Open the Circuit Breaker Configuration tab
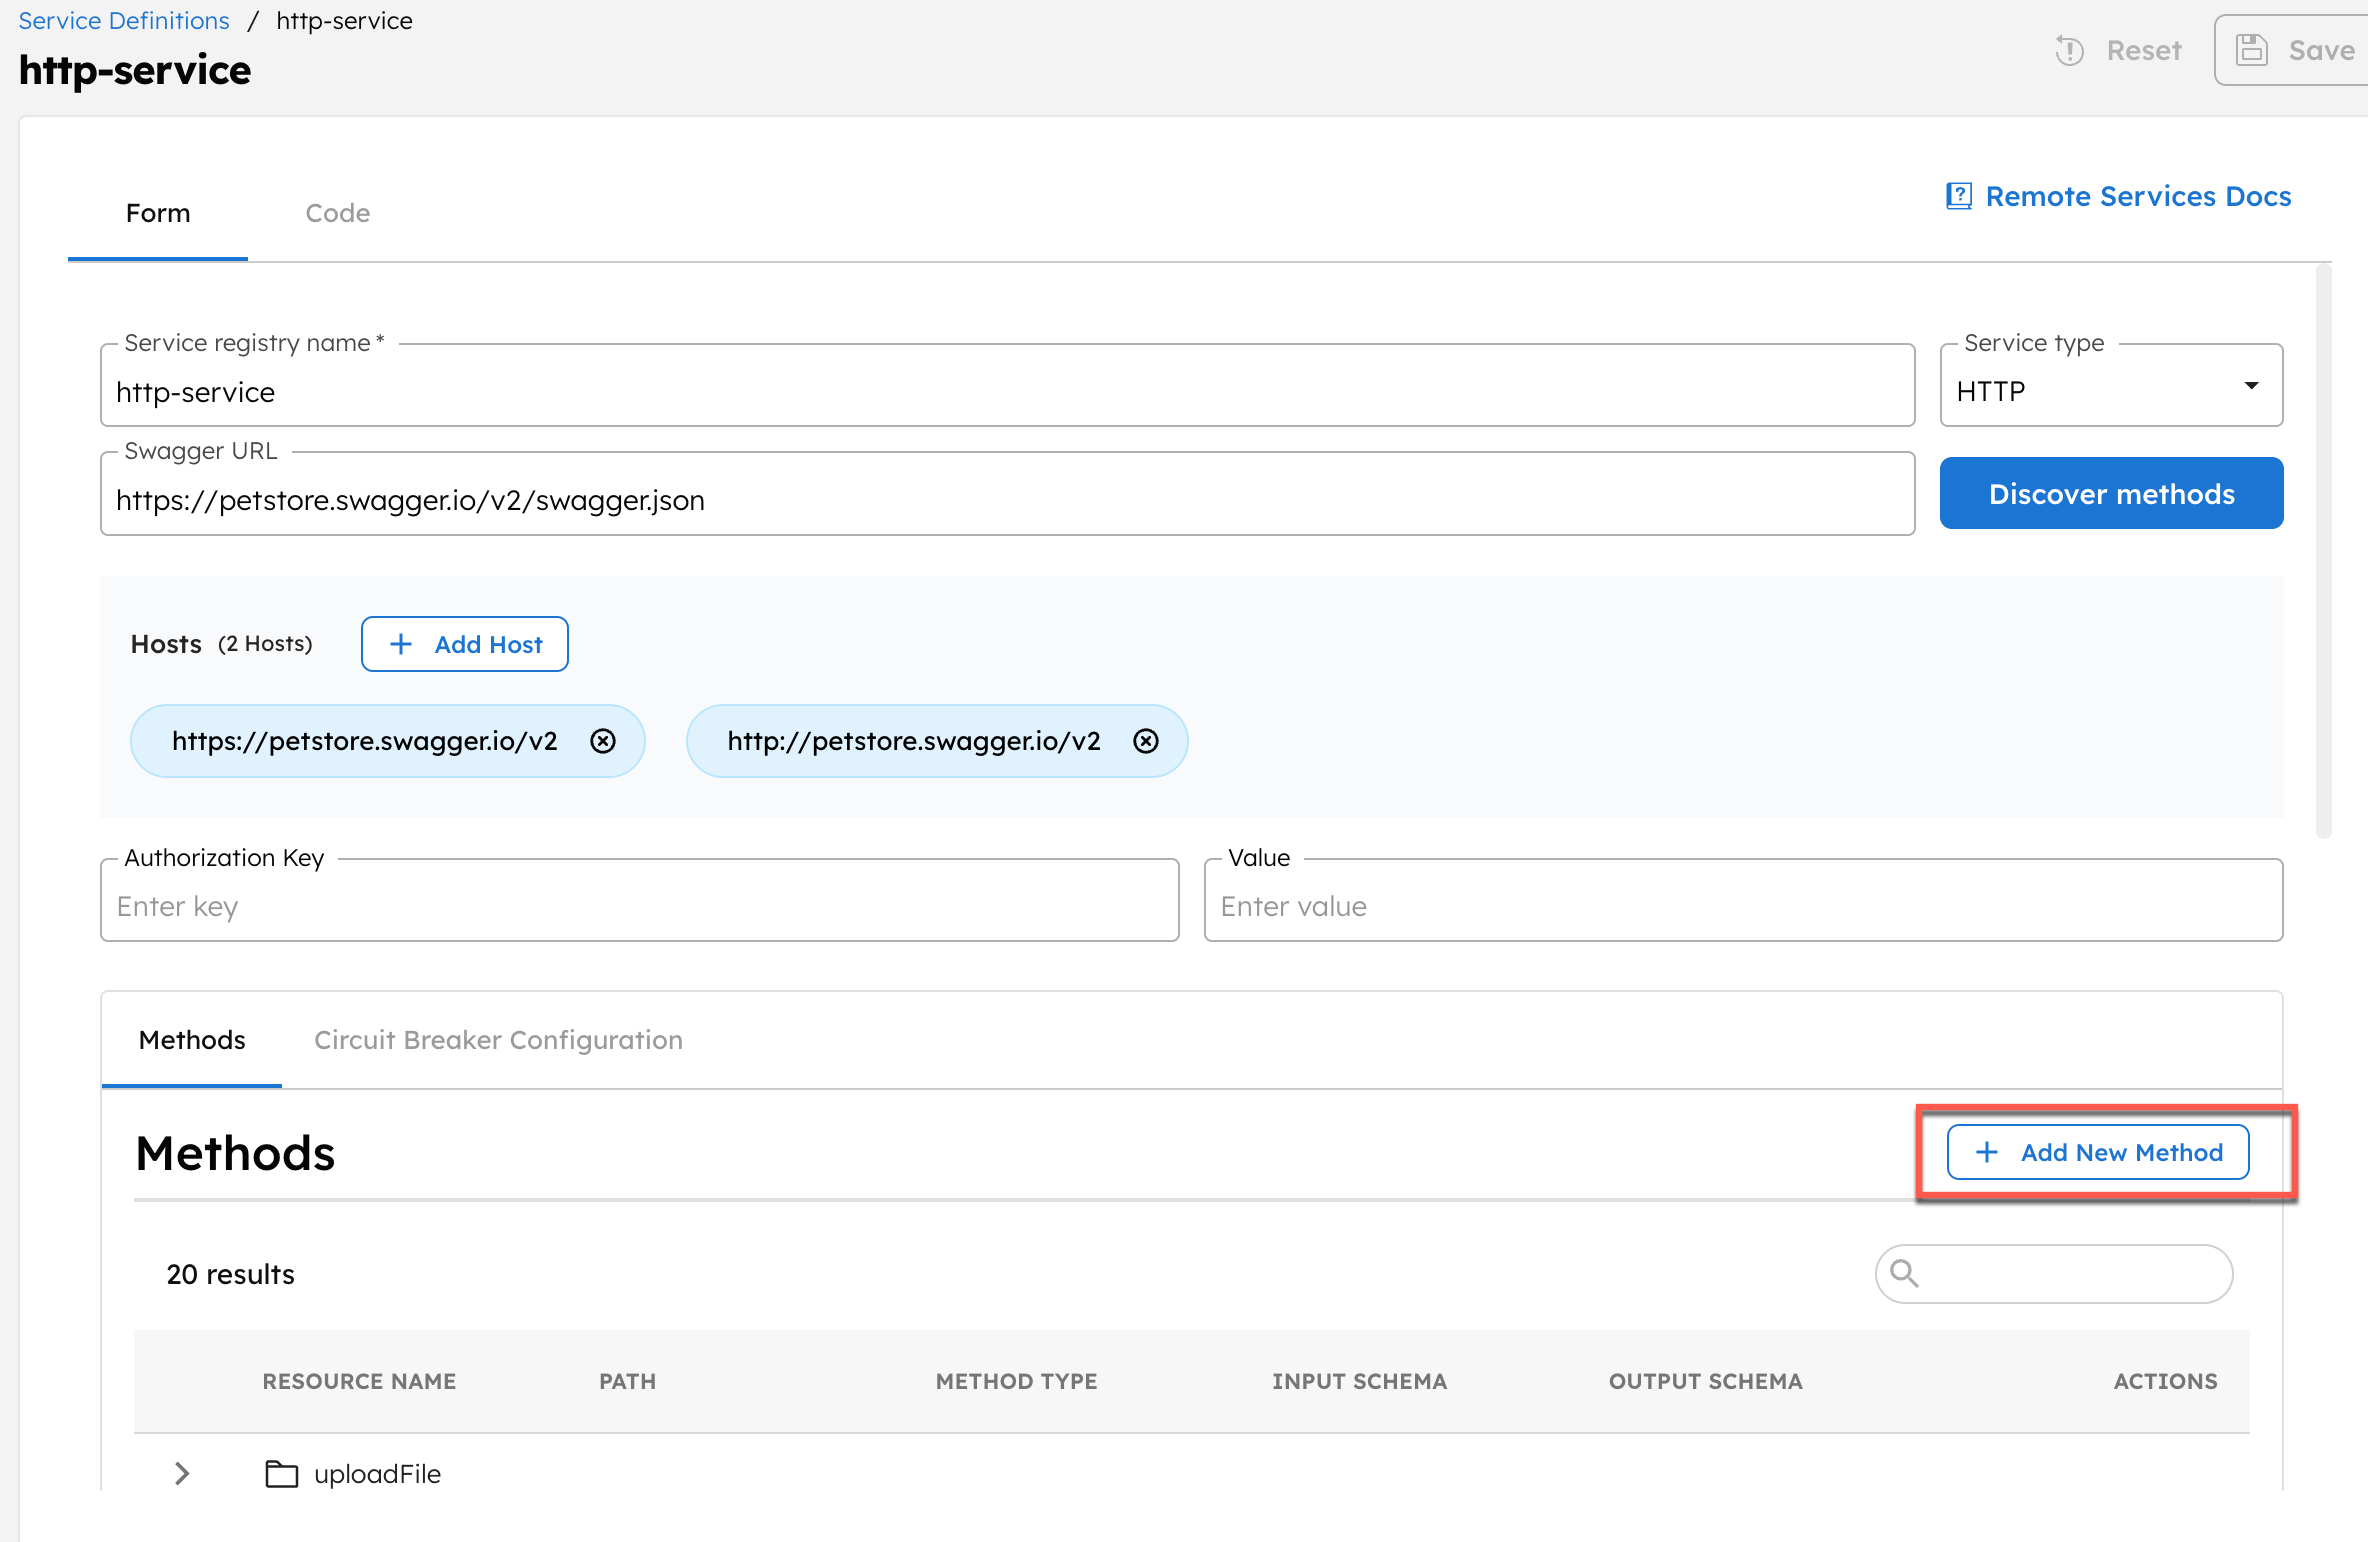The height and width of the screenshot is (1542, 2368). coord(497,1040)
